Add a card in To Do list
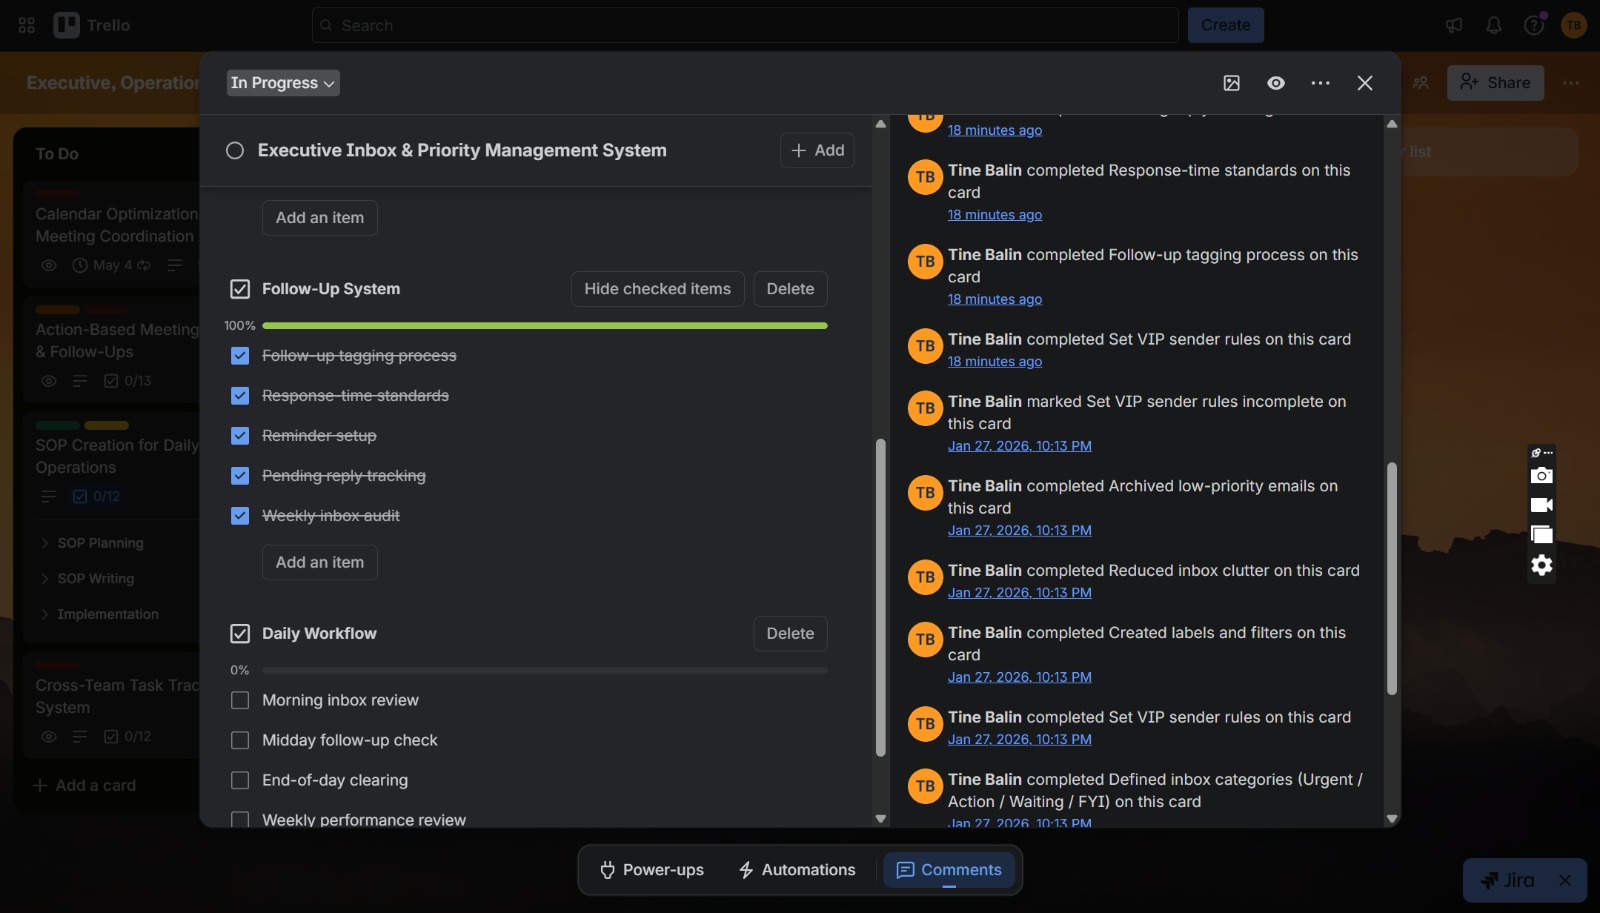1600x913 pixels. pyautogui.click(x=85, y=786)
